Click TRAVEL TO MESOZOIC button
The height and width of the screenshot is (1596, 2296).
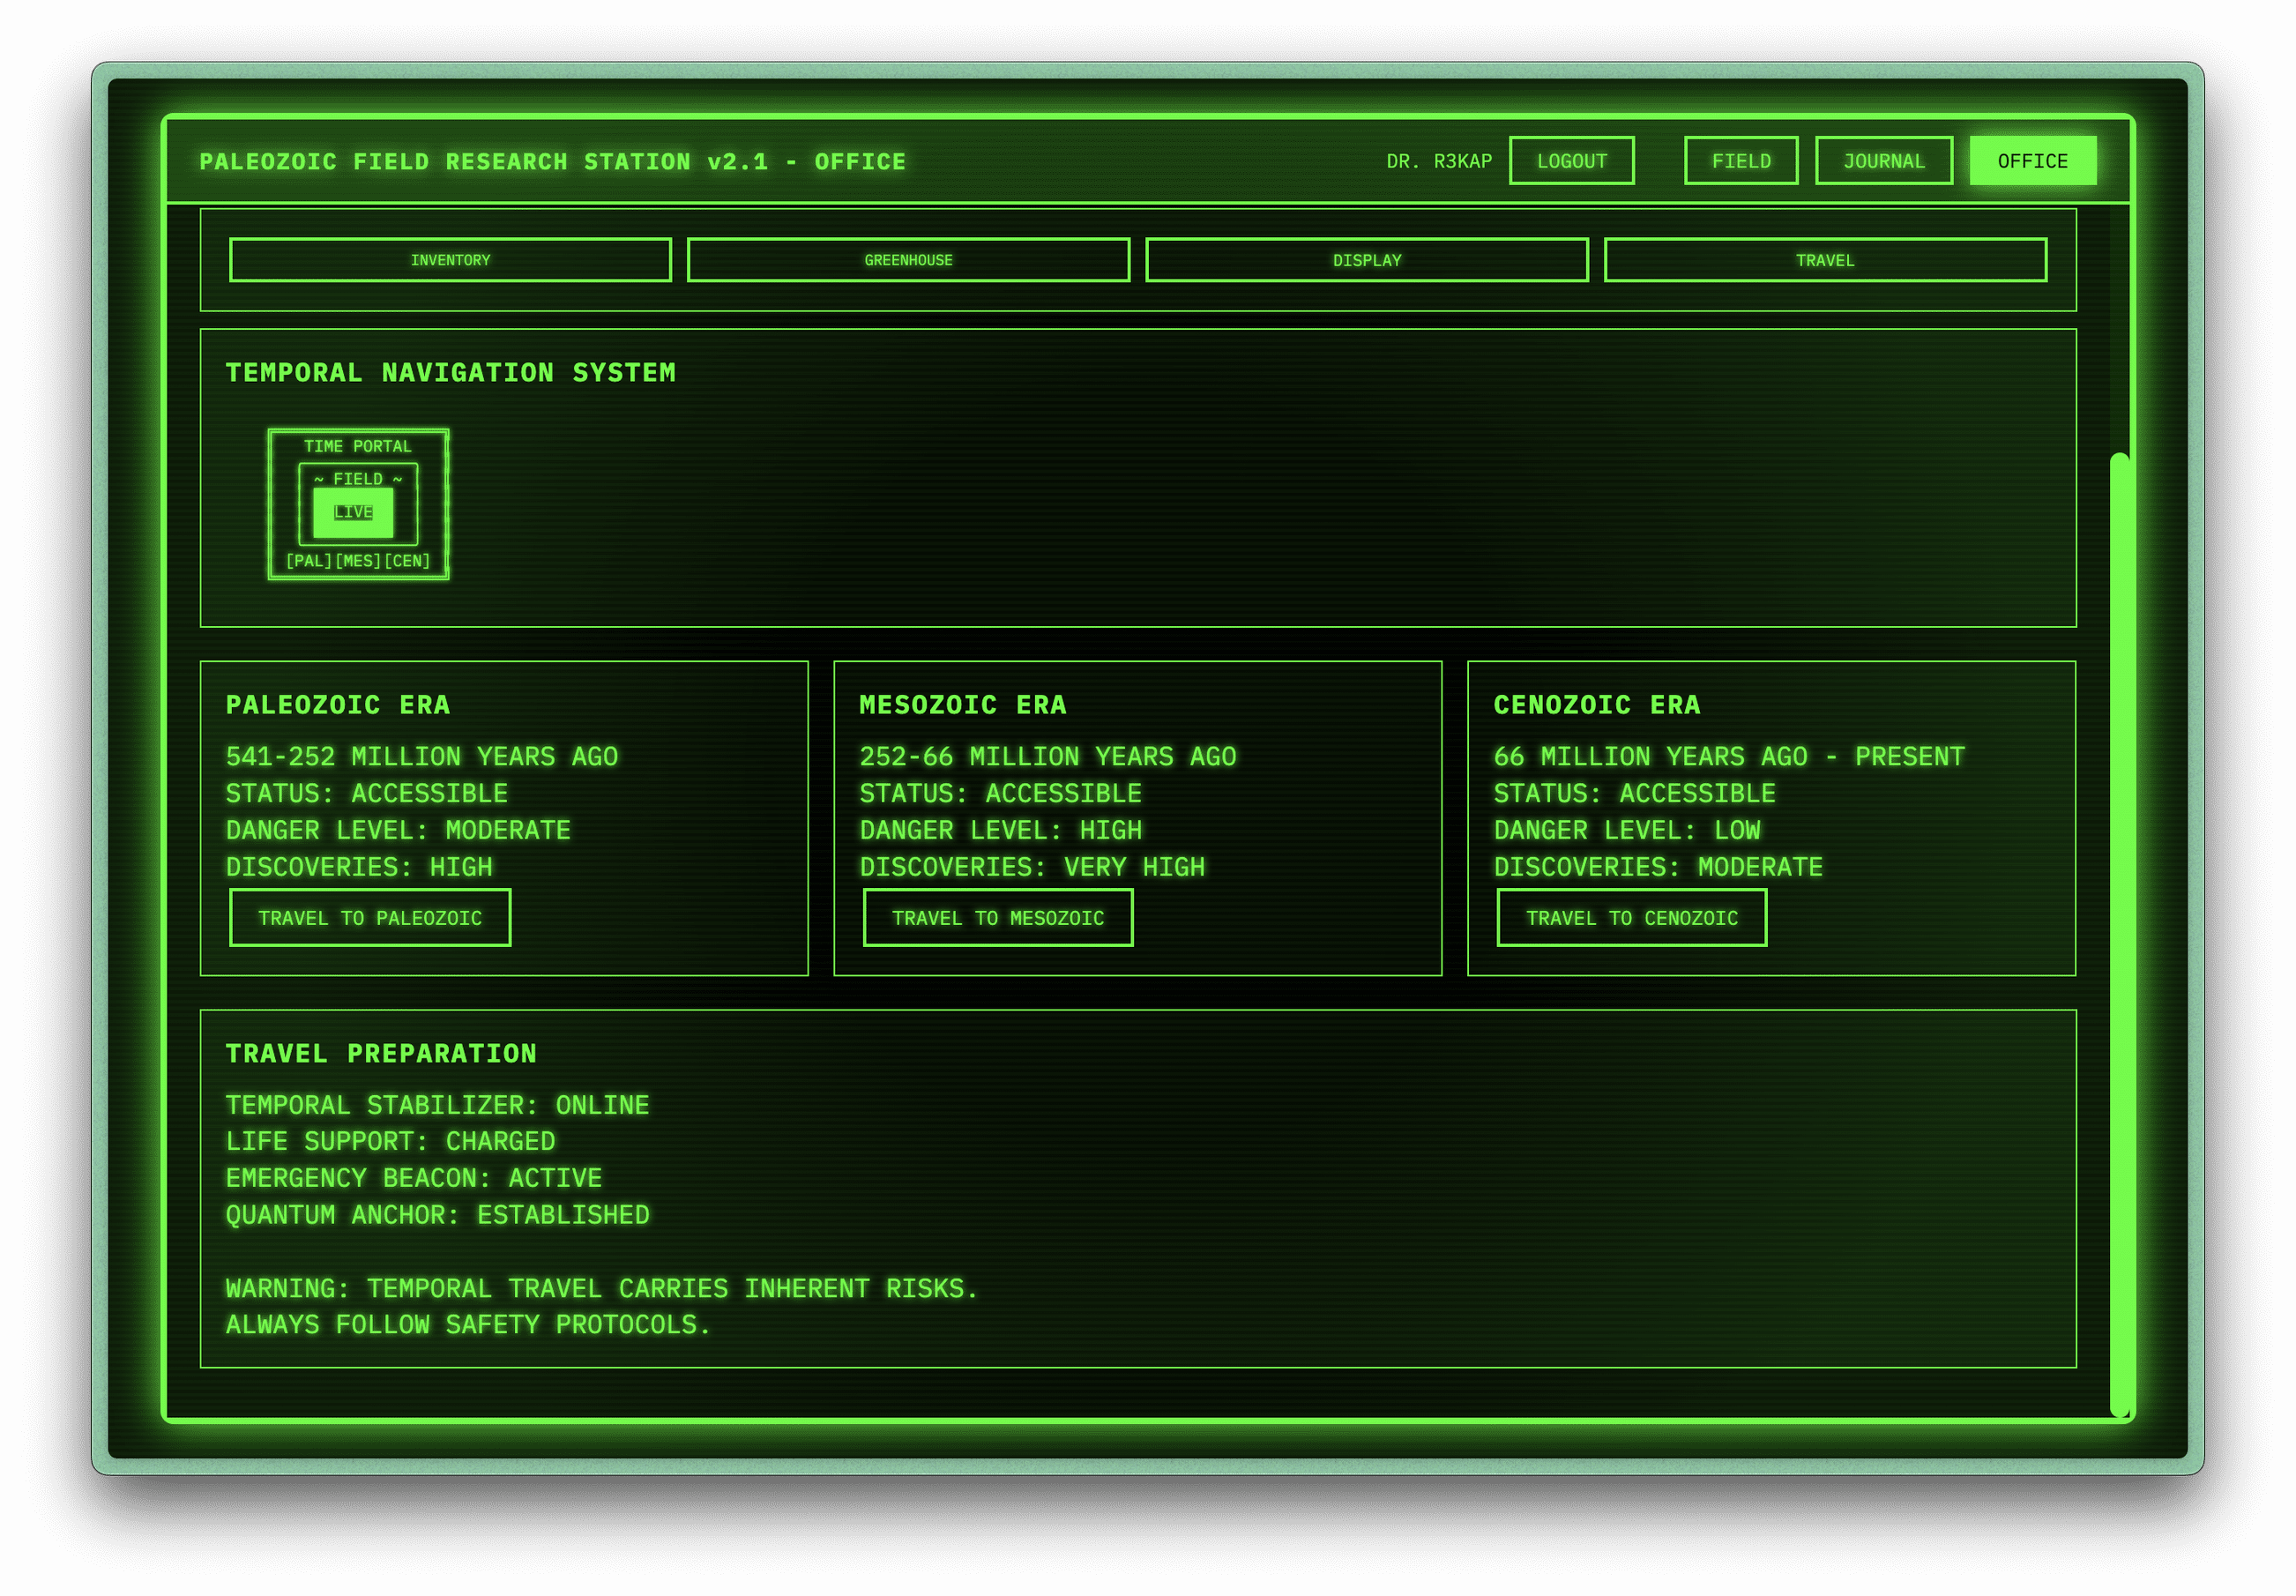click(997, 917)
